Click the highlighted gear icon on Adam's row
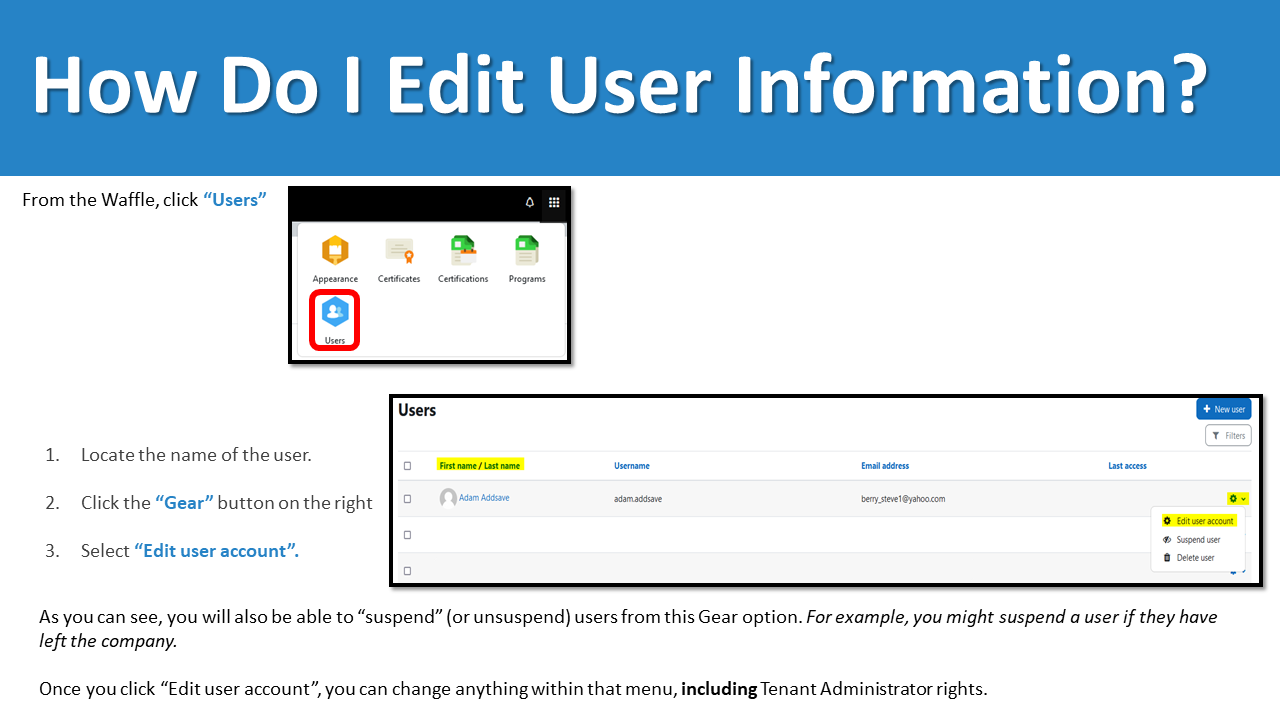Viewport: 1280px width, 720px height. tap(1233, 498)
